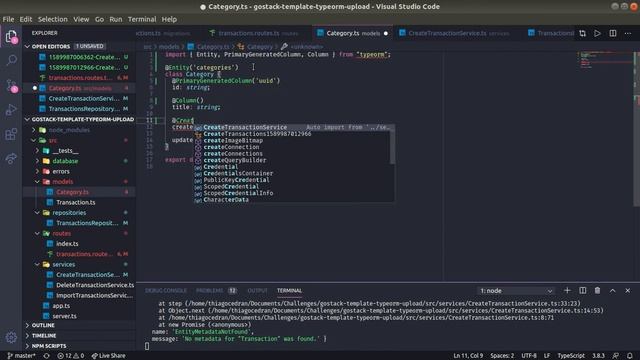Open the Manage gear settings menu
640x360 pixels.
(x=11, y=337)
